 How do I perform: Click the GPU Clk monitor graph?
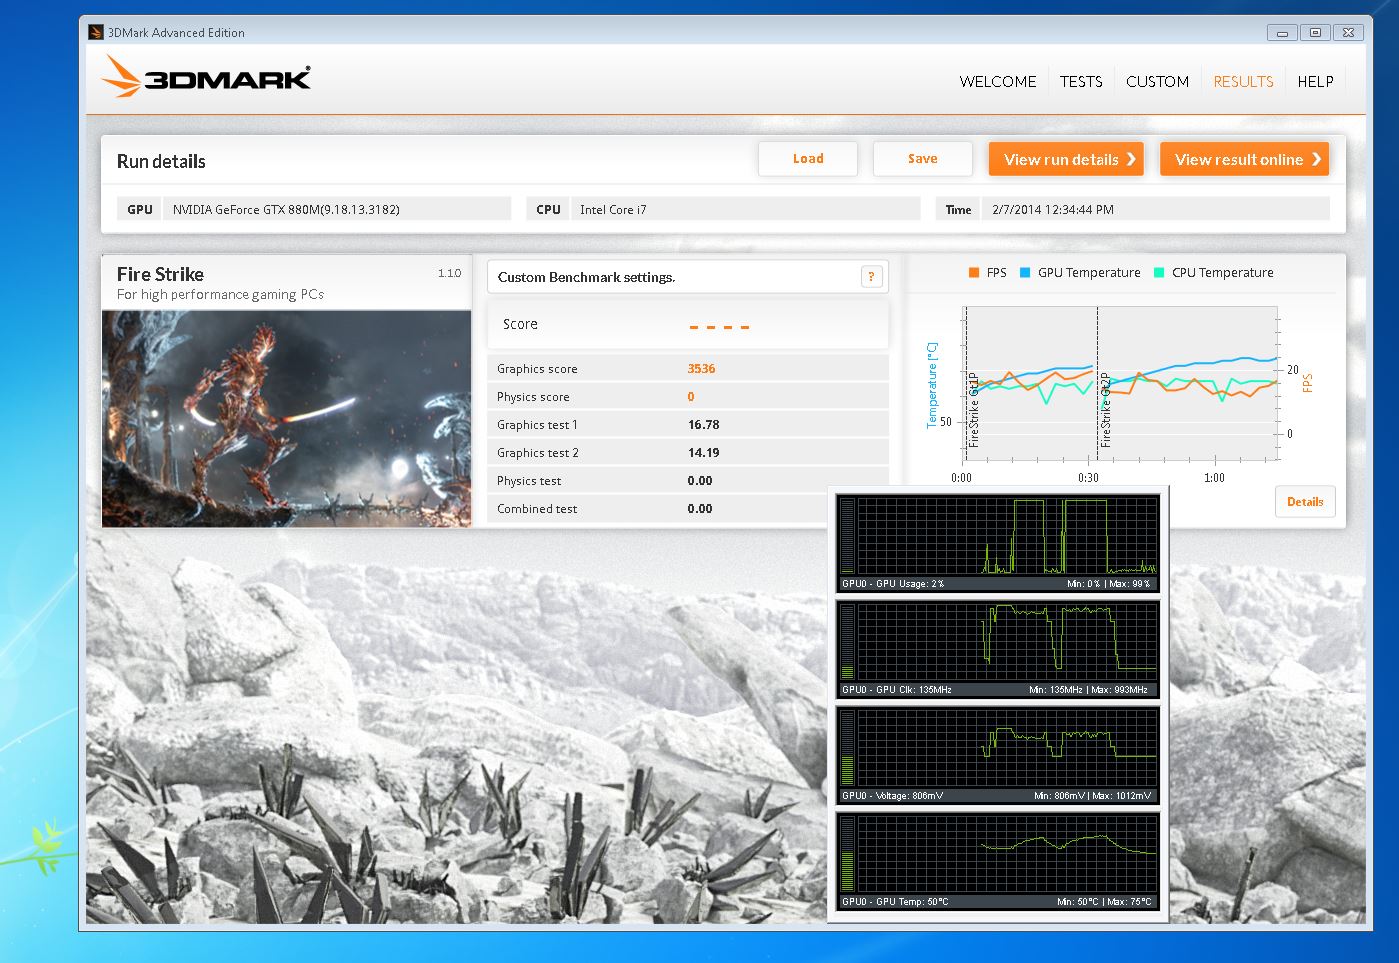tap(998, 649)
